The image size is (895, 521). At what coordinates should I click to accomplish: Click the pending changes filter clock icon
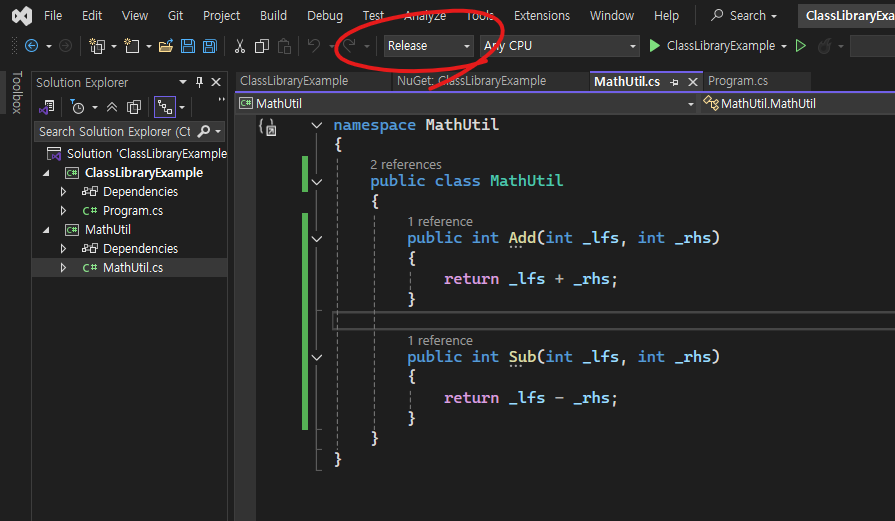[77, 107]
